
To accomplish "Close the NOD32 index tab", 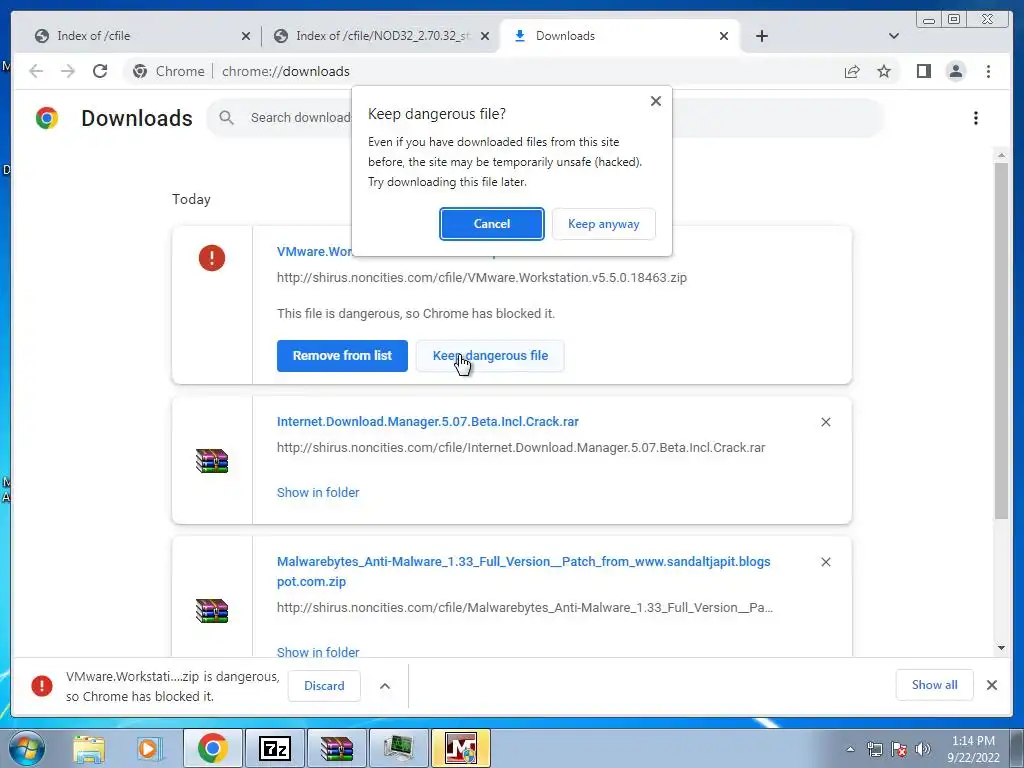I will 485,37.
